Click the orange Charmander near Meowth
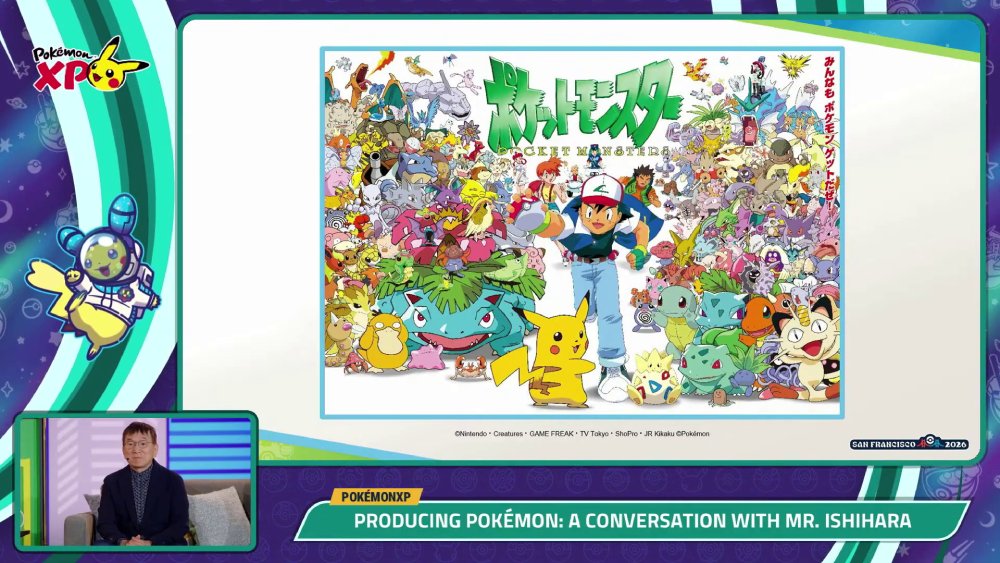Image resolution: width=1000 pixels, height=563 pixels. tap(758, 317)
